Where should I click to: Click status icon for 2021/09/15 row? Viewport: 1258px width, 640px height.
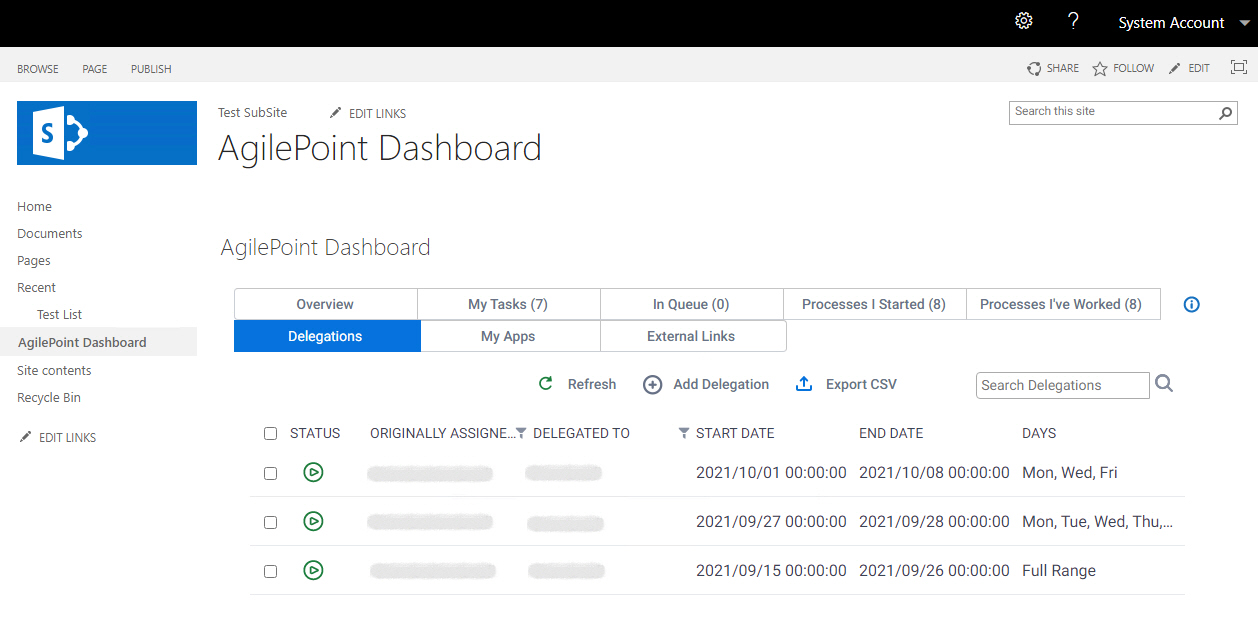point(313,570)
